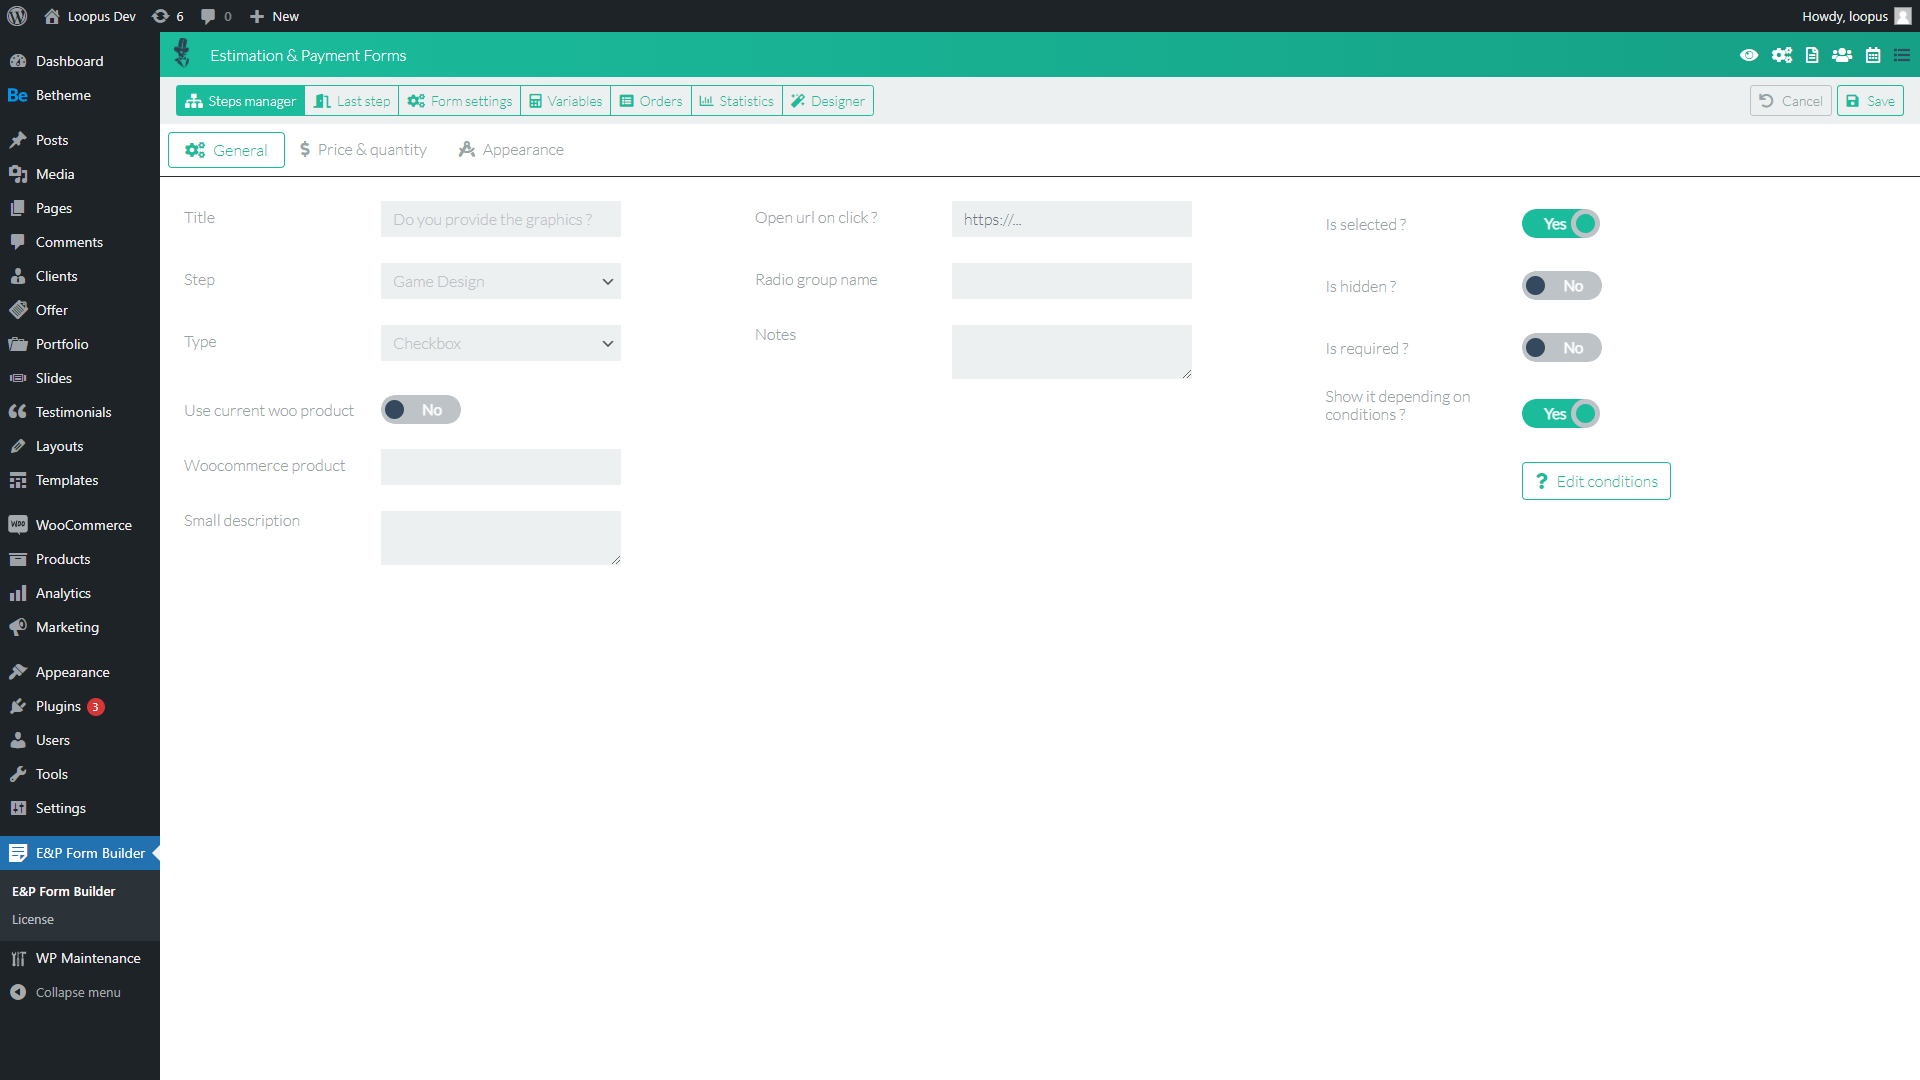Toggle Use current woo product switch
This screenshot has height=1080, width=1920.
coord(420,410)
